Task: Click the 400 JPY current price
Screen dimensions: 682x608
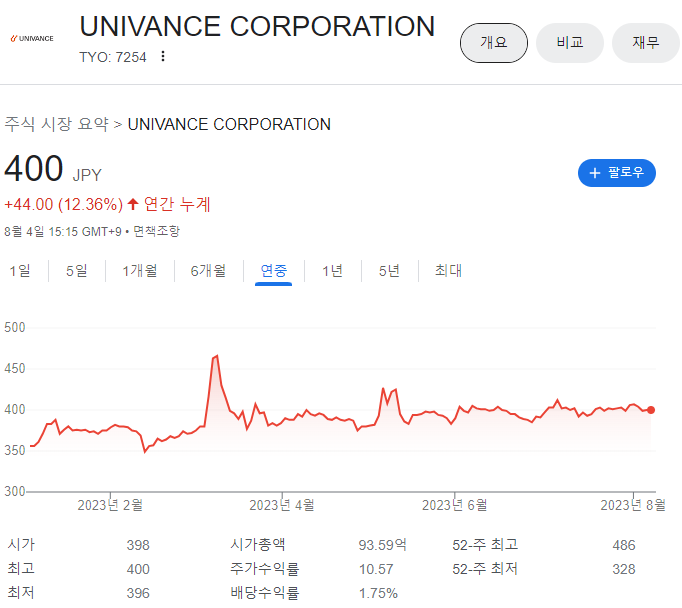Action: [53, 169]
